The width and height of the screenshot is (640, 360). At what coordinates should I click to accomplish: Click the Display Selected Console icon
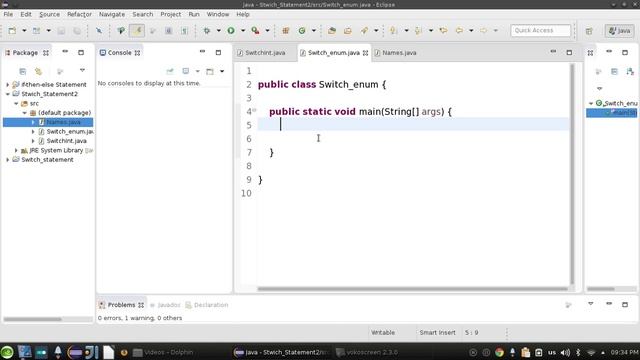pyautogui.click(x=186, y=71)
